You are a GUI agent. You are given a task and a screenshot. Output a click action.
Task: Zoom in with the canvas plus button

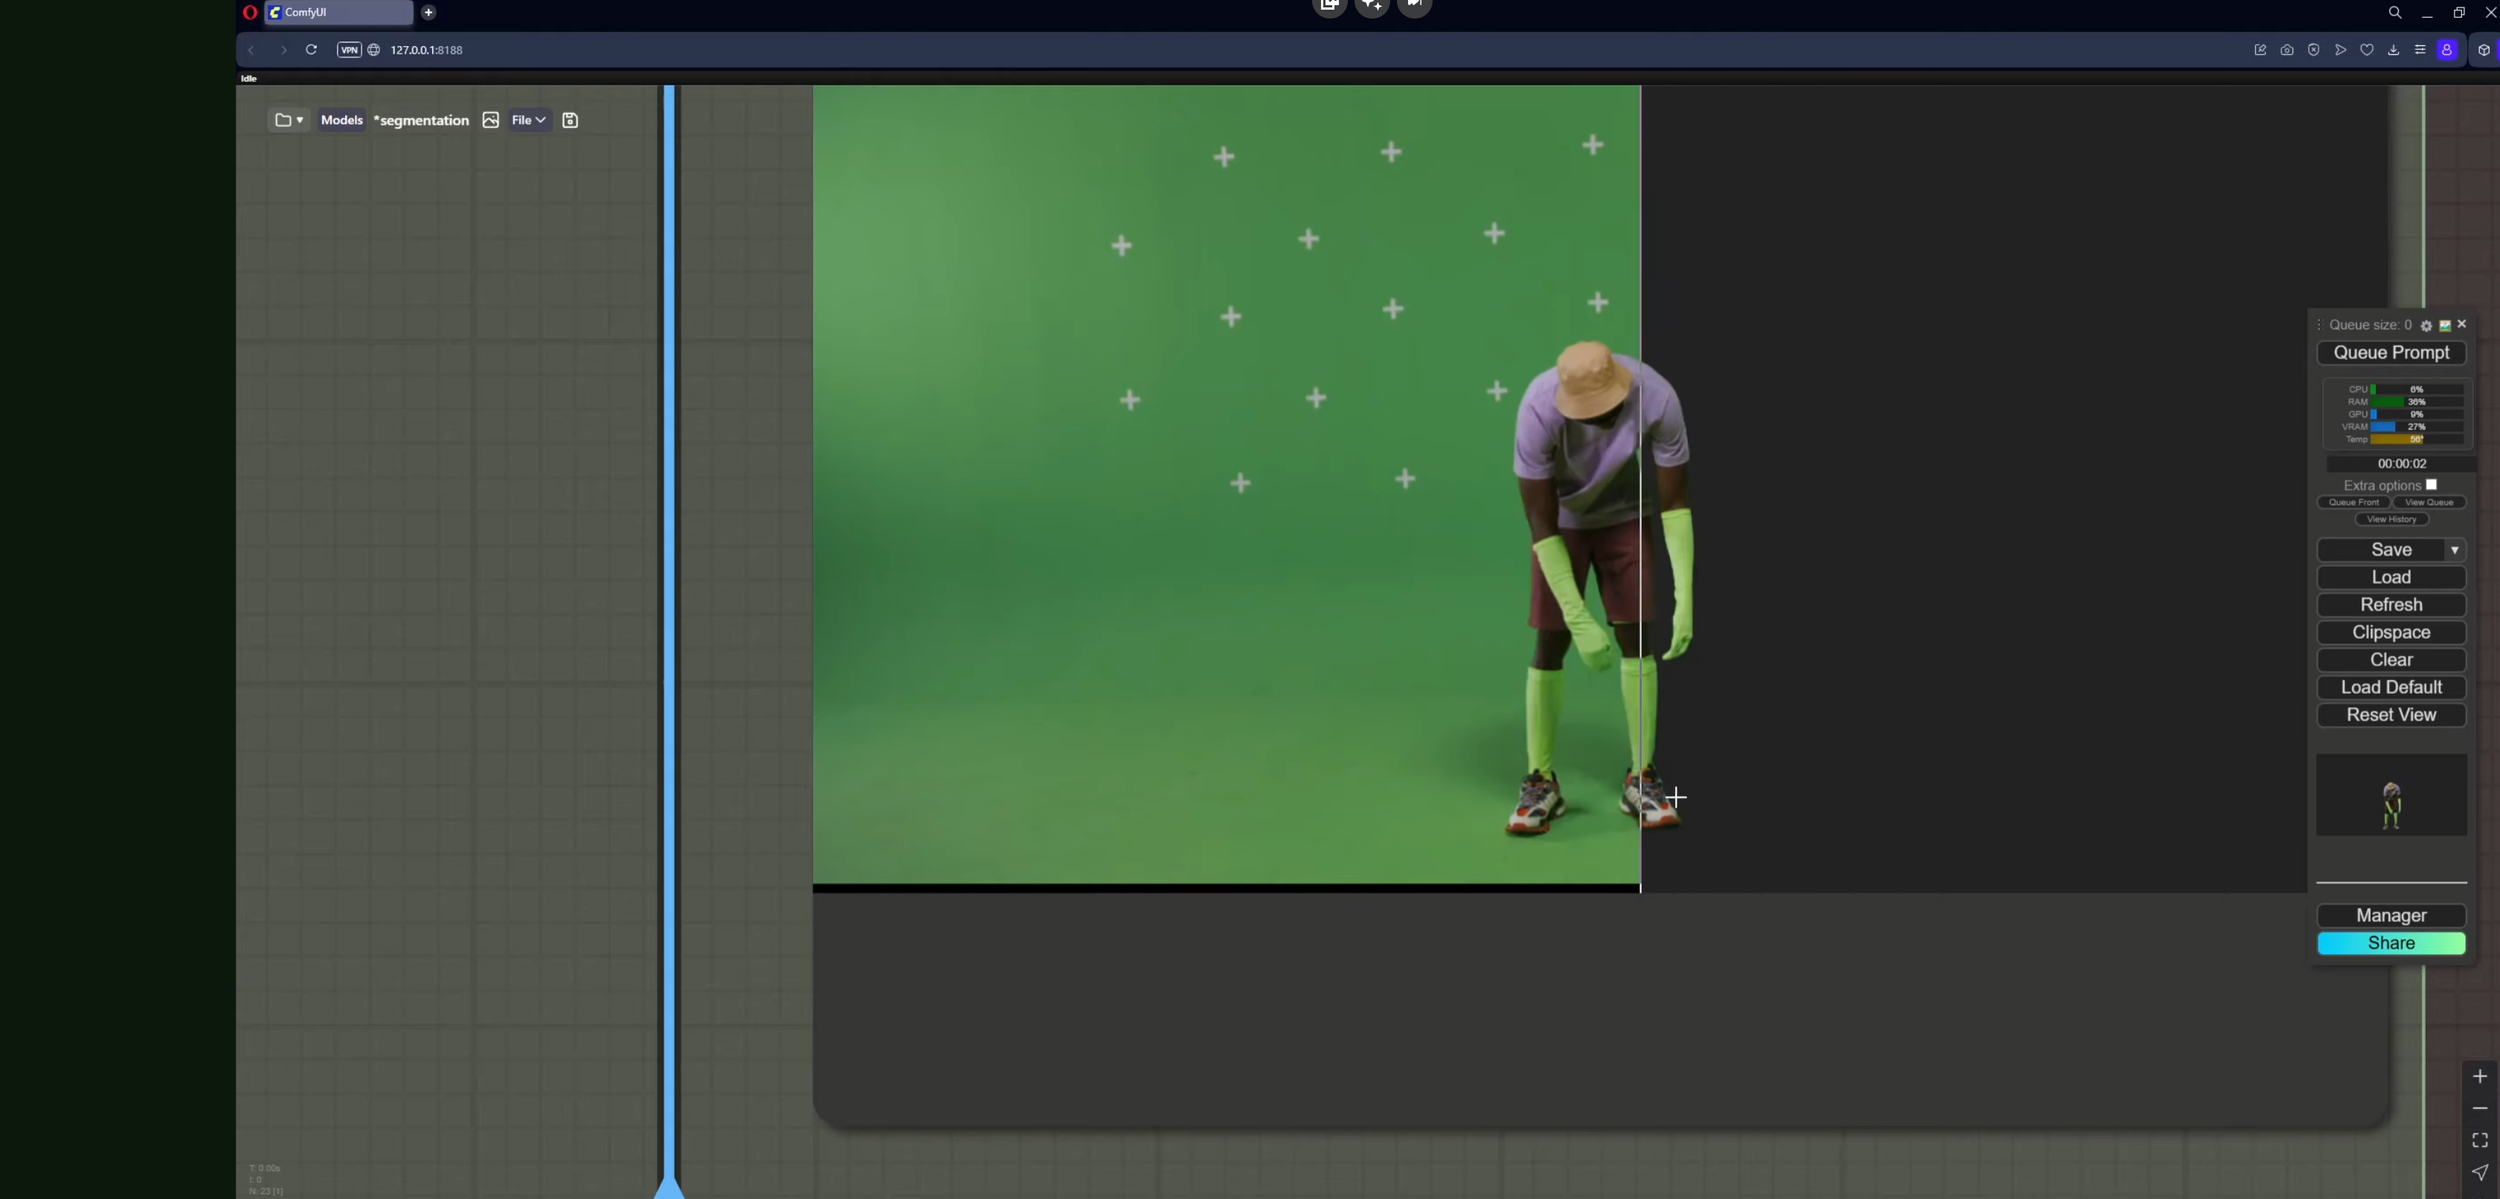[x=2480, y=1076]
